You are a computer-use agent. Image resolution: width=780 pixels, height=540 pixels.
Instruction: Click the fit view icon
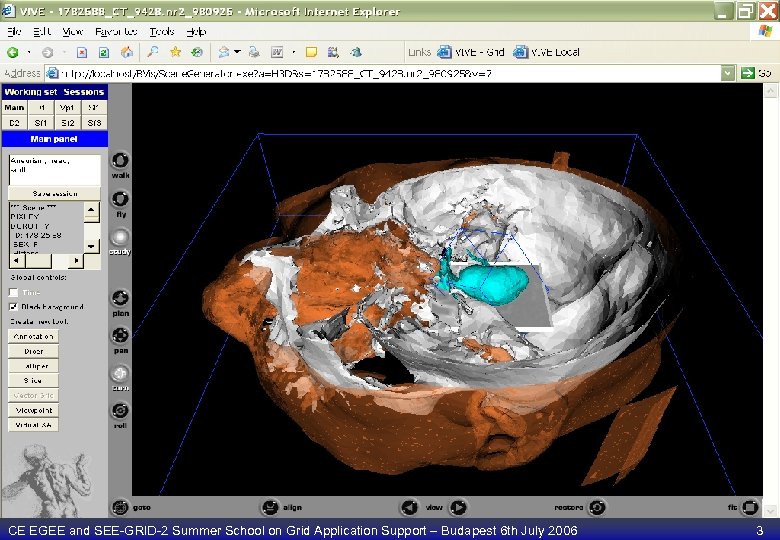point(750,507)
